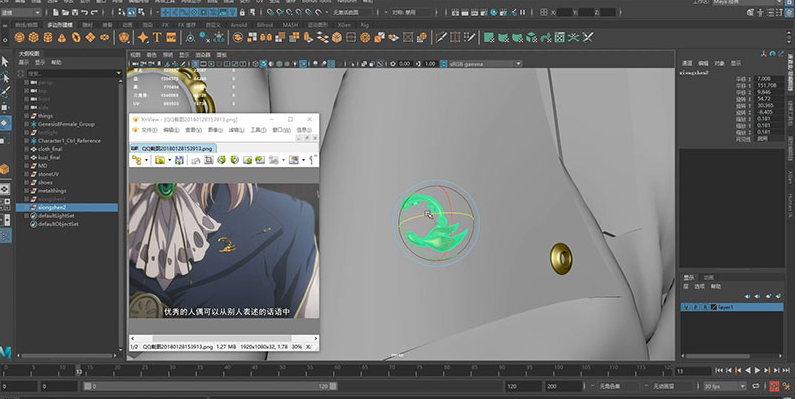
Task: Click the Select tool arrow in toolbox
Action: click(x=5, y=62)
